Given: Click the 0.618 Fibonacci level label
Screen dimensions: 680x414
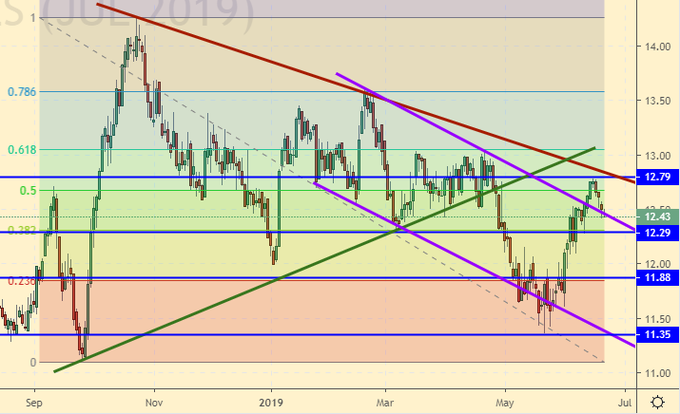Looking at the screenshot, I should tap(22, 149).
